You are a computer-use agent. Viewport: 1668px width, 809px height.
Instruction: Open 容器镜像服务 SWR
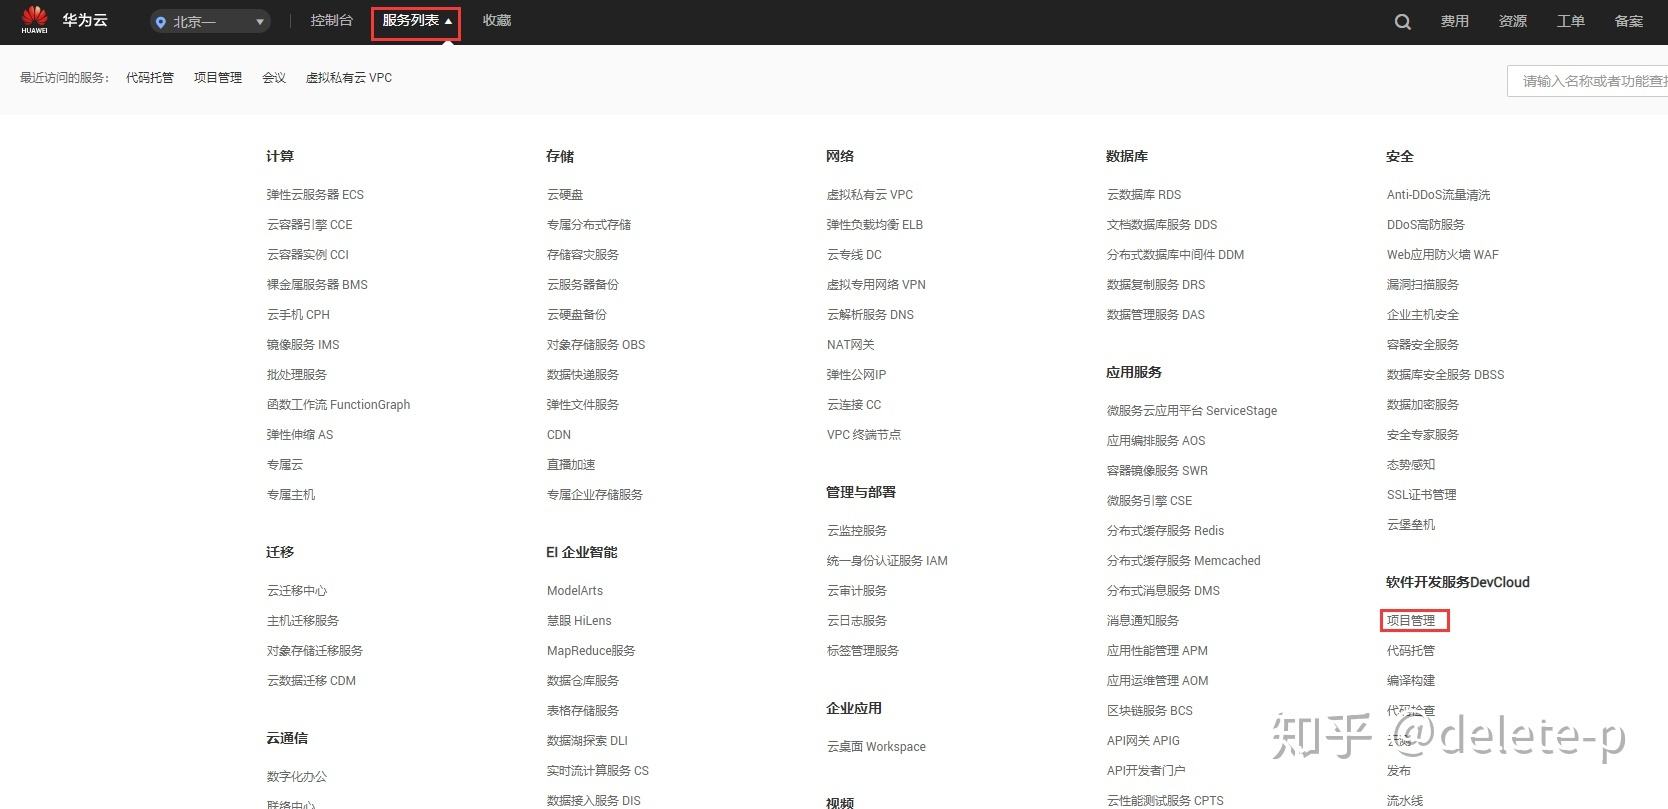click(x=1157, y=471)
